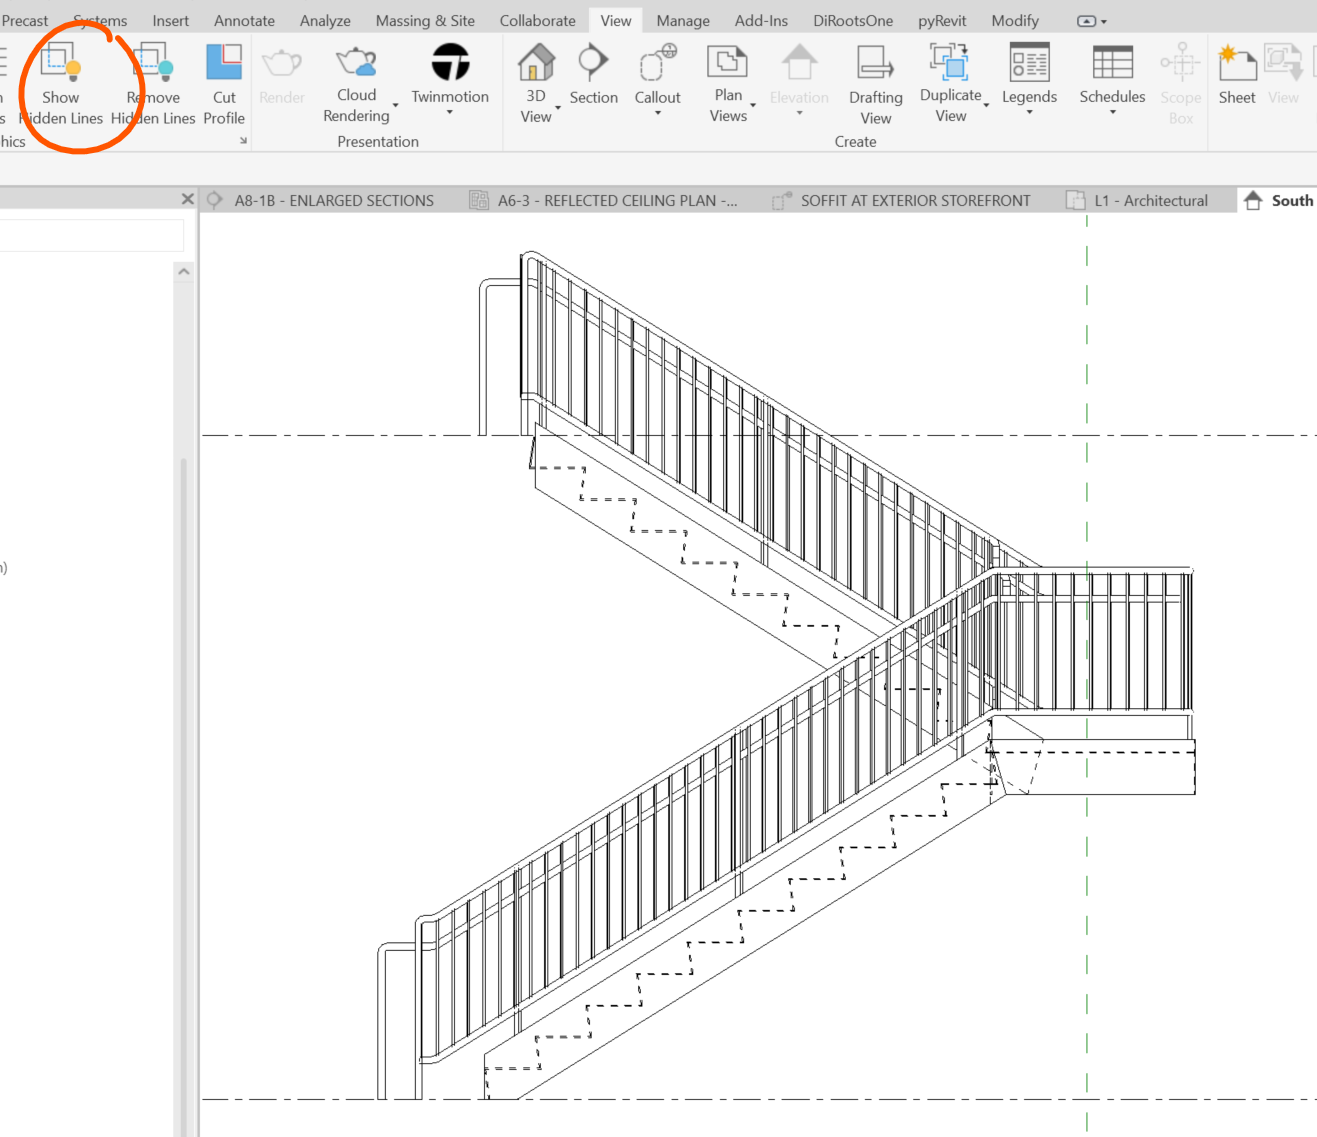Select the Show Hidden Lines tool

(59, 80)
